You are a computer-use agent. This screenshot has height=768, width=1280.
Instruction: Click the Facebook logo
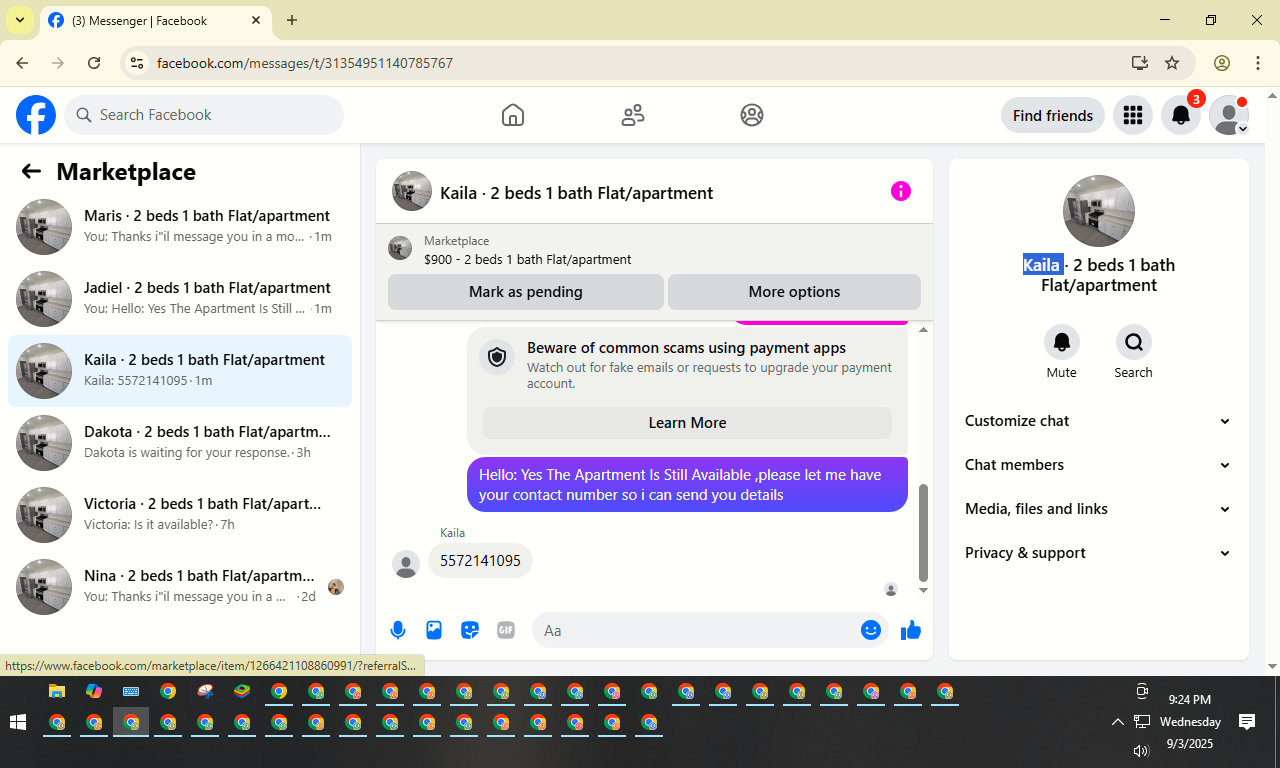coord(36,115)
